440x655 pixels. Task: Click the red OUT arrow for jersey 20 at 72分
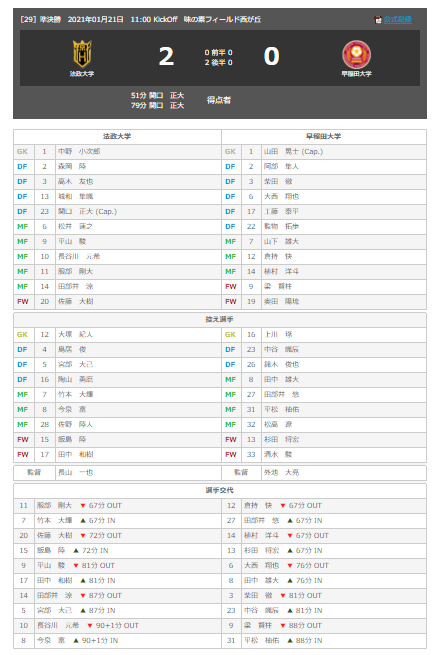tap(83, 536)
